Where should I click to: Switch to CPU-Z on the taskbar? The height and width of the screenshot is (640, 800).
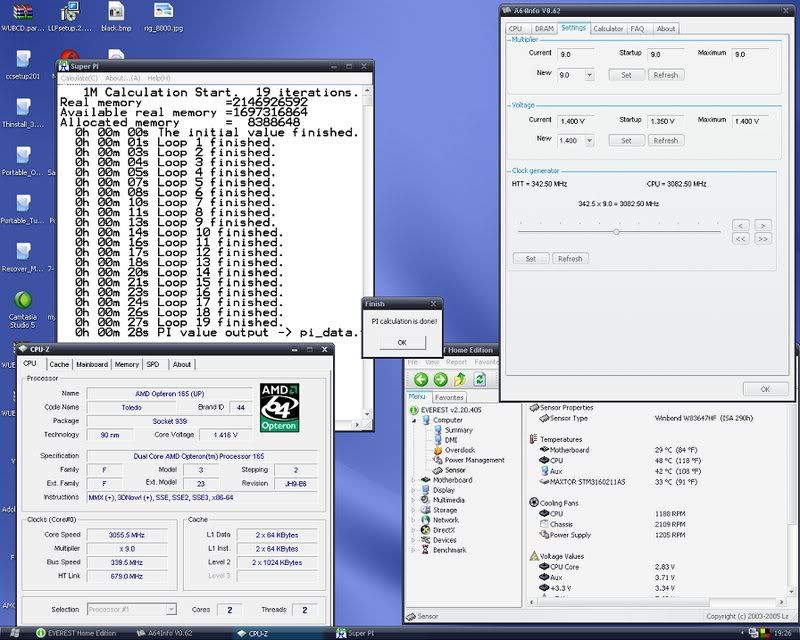pyautogui.click(x=253, y=633)
